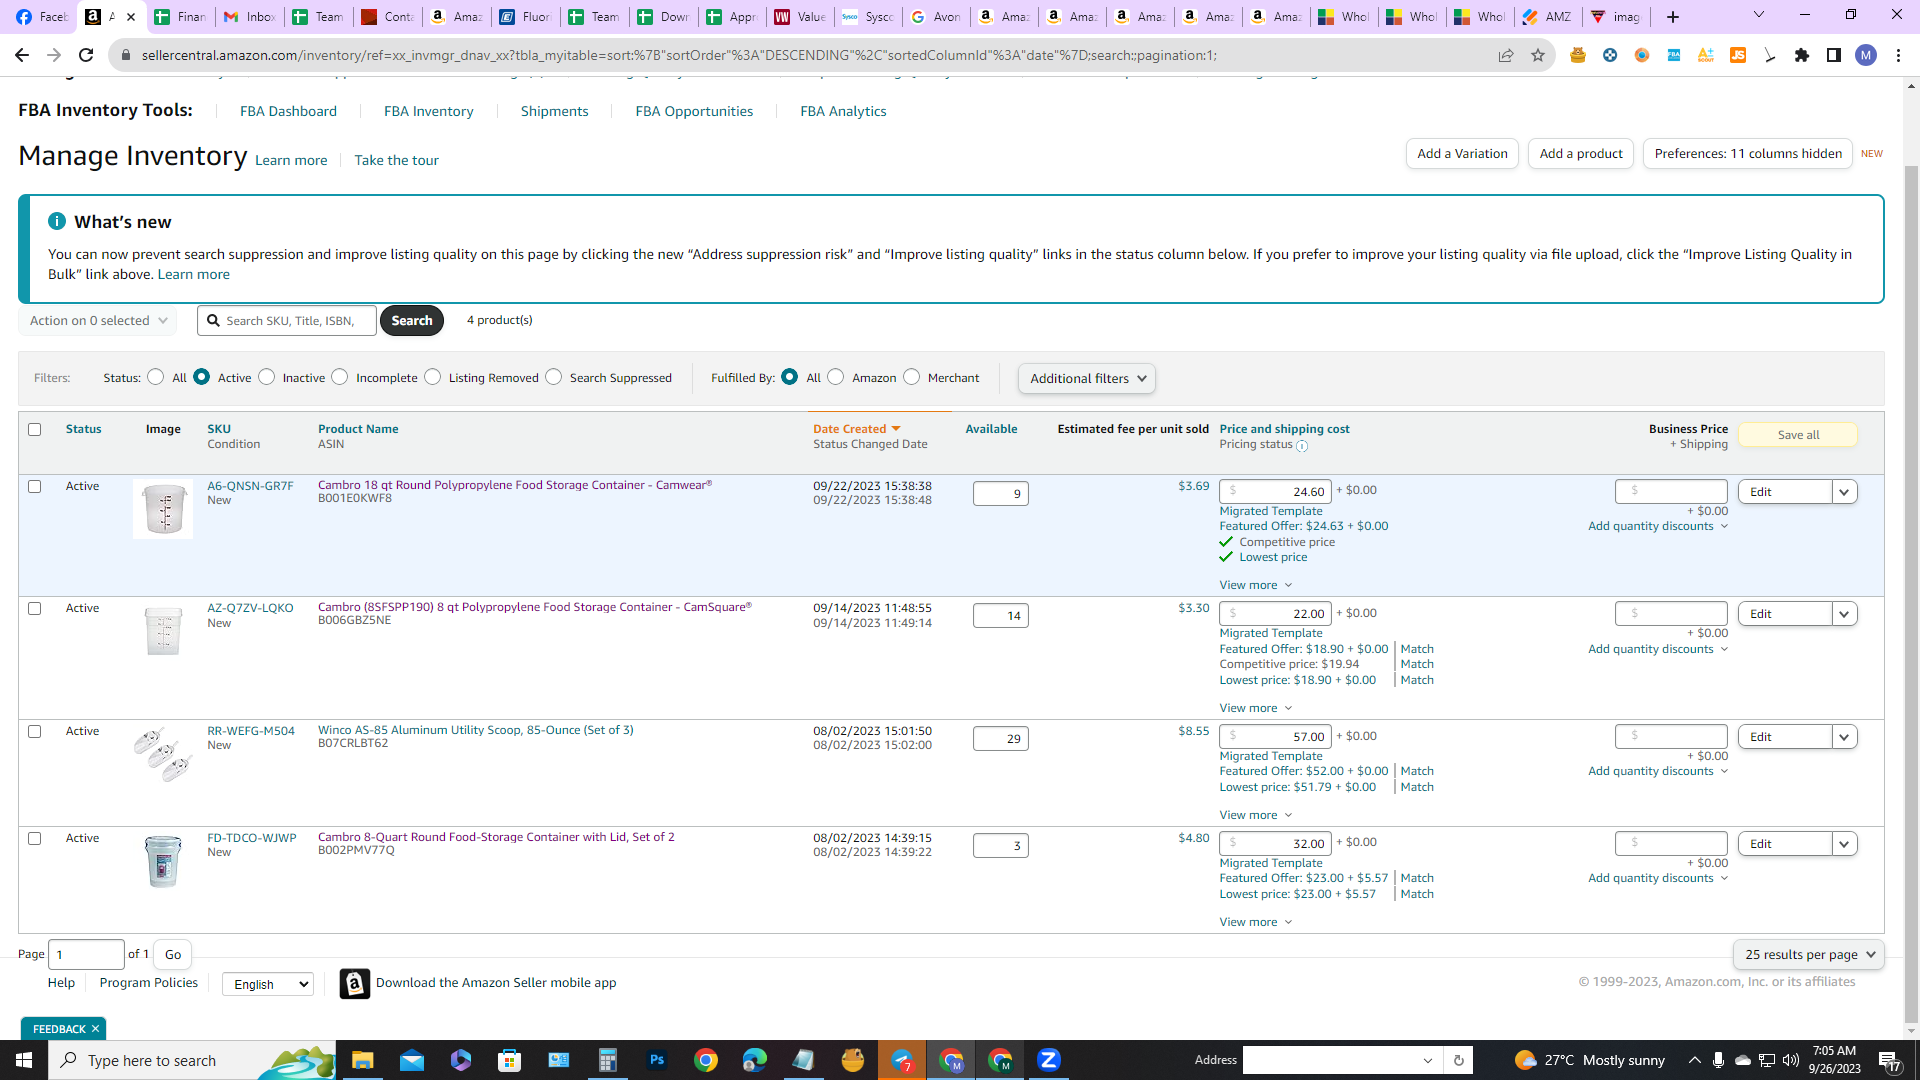Expand Additional filters dropdown

click(x=1087, y=378)
